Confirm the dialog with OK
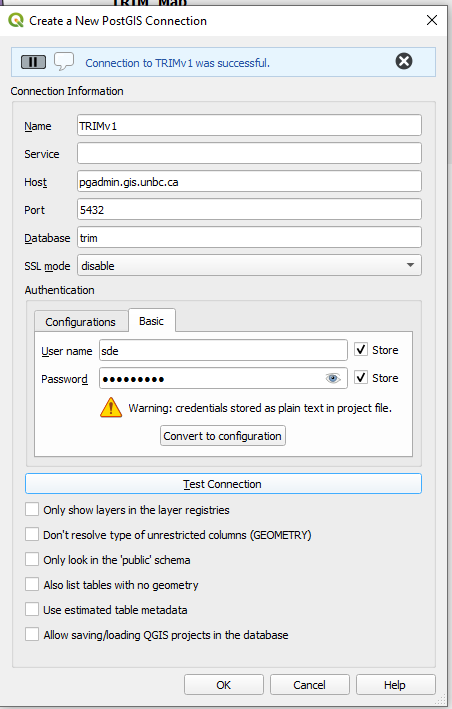Viewport: 452px width, 709px height. (x=224, y=685)
